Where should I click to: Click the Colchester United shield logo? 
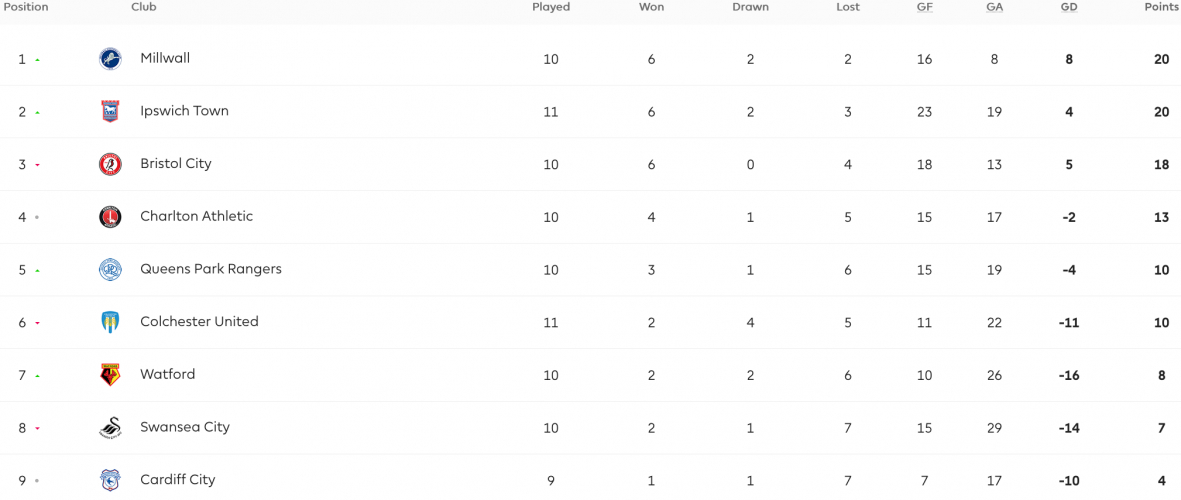[x=111, y=322]
